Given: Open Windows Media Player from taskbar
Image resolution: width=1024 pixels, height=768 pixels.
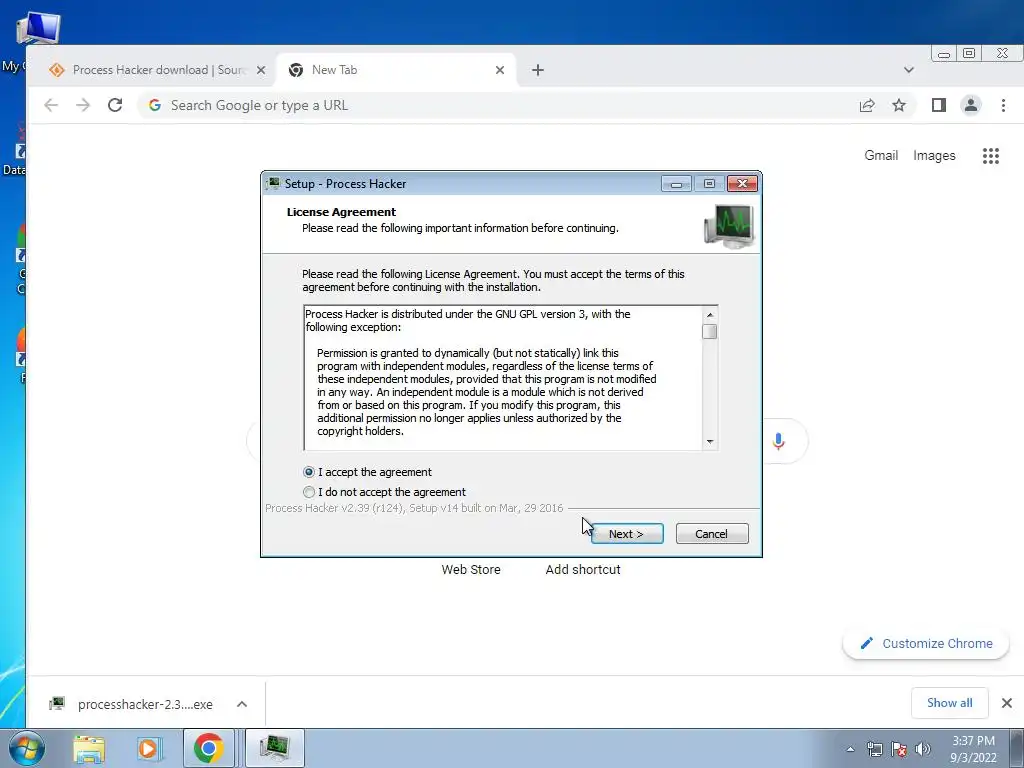Looking at the screenshot, I should tap(149, 748).
